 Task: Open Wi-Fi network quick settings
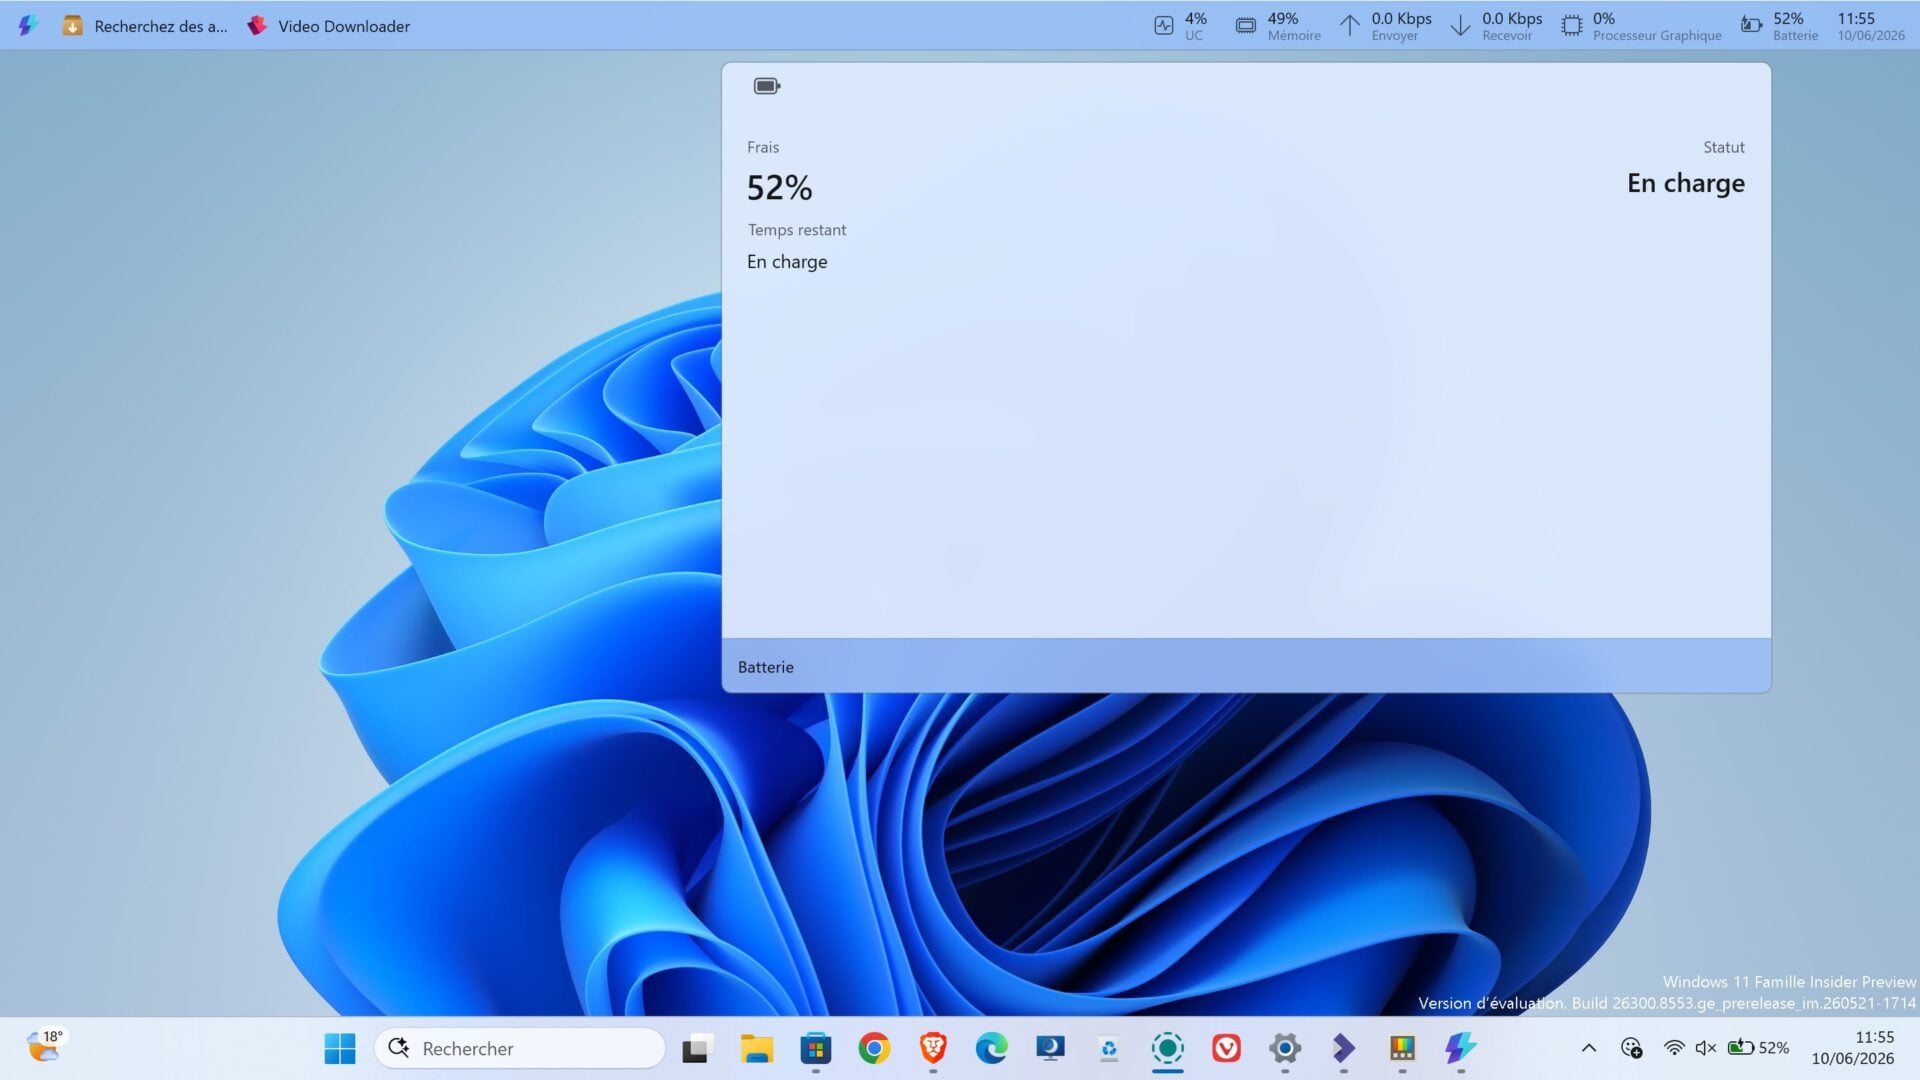[x=1674, y=1048]
